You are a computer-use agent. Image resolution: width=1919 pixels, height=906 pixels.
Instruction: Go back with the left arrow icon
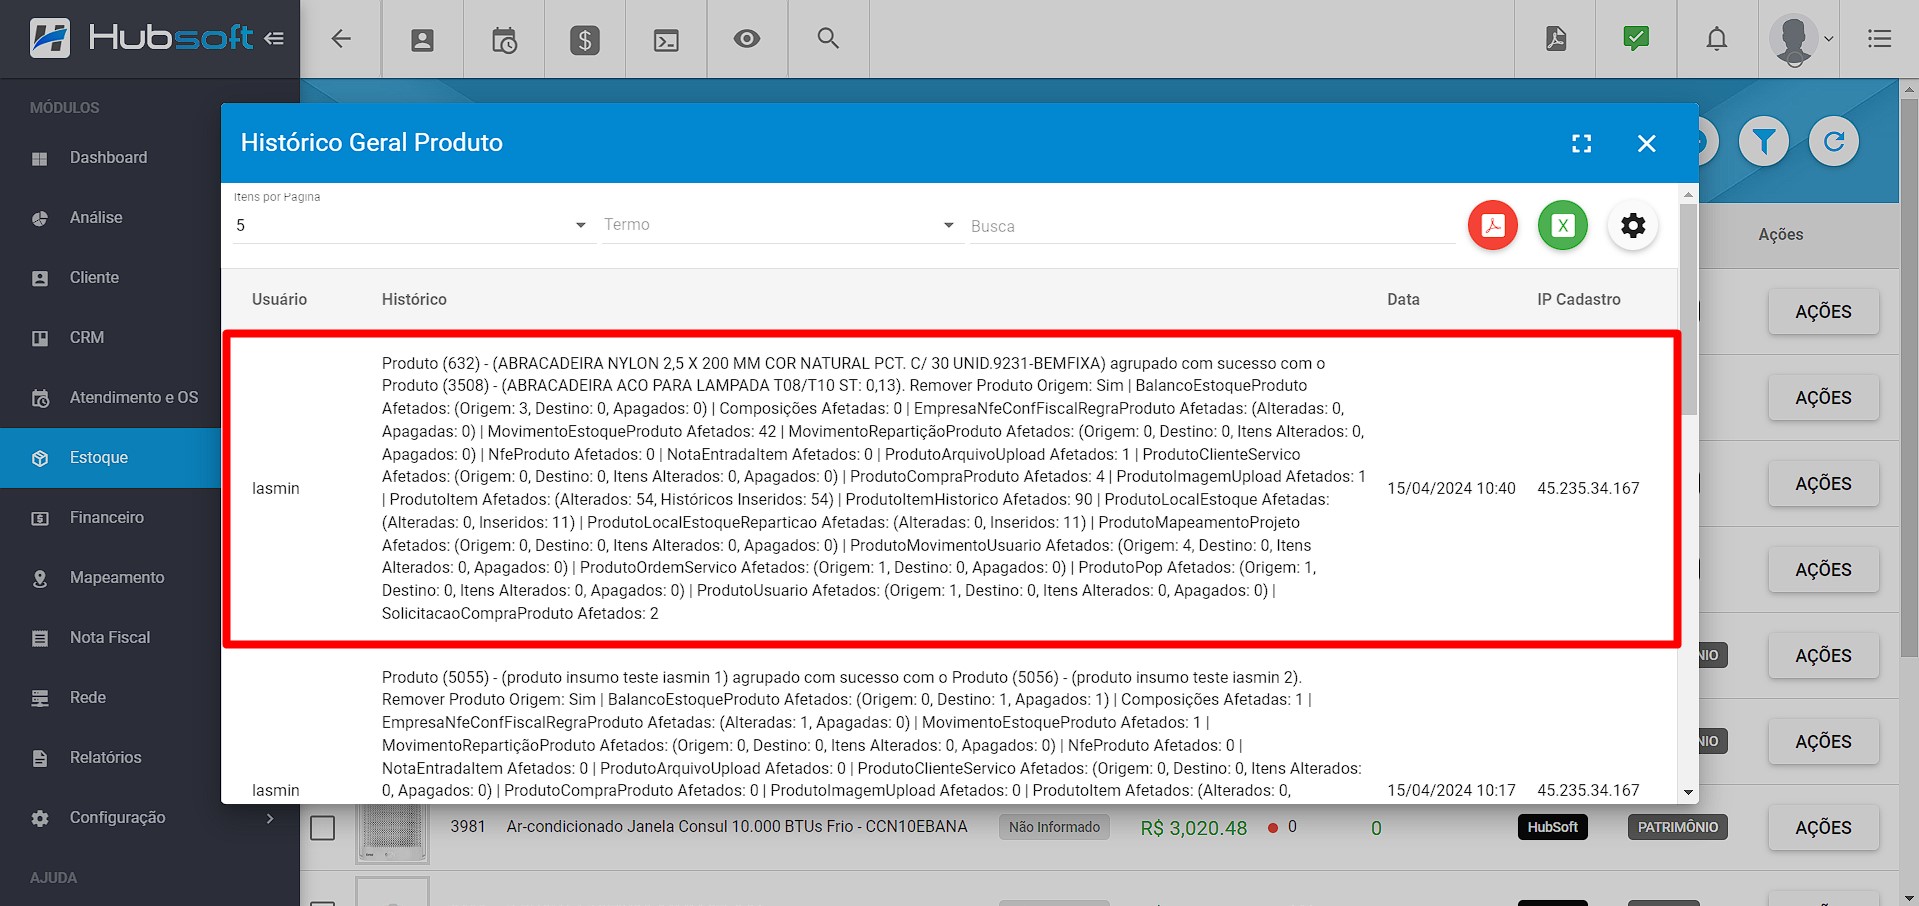(x=341, y=39)
